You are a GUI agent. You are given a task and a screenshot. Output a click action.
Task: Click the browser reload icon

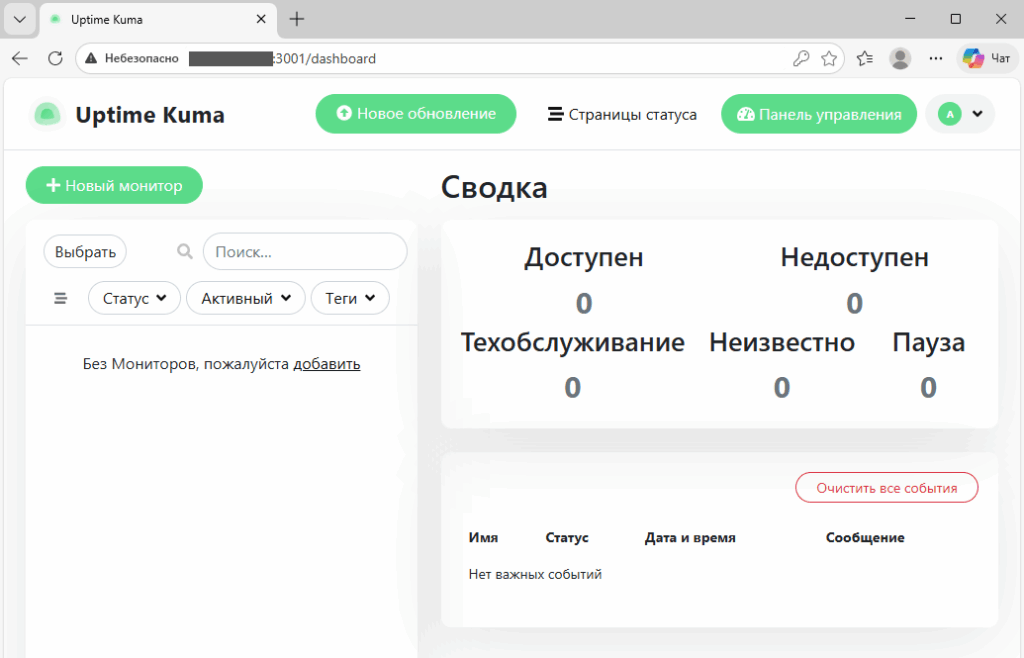pyautogui.click(x=55, y=57)
